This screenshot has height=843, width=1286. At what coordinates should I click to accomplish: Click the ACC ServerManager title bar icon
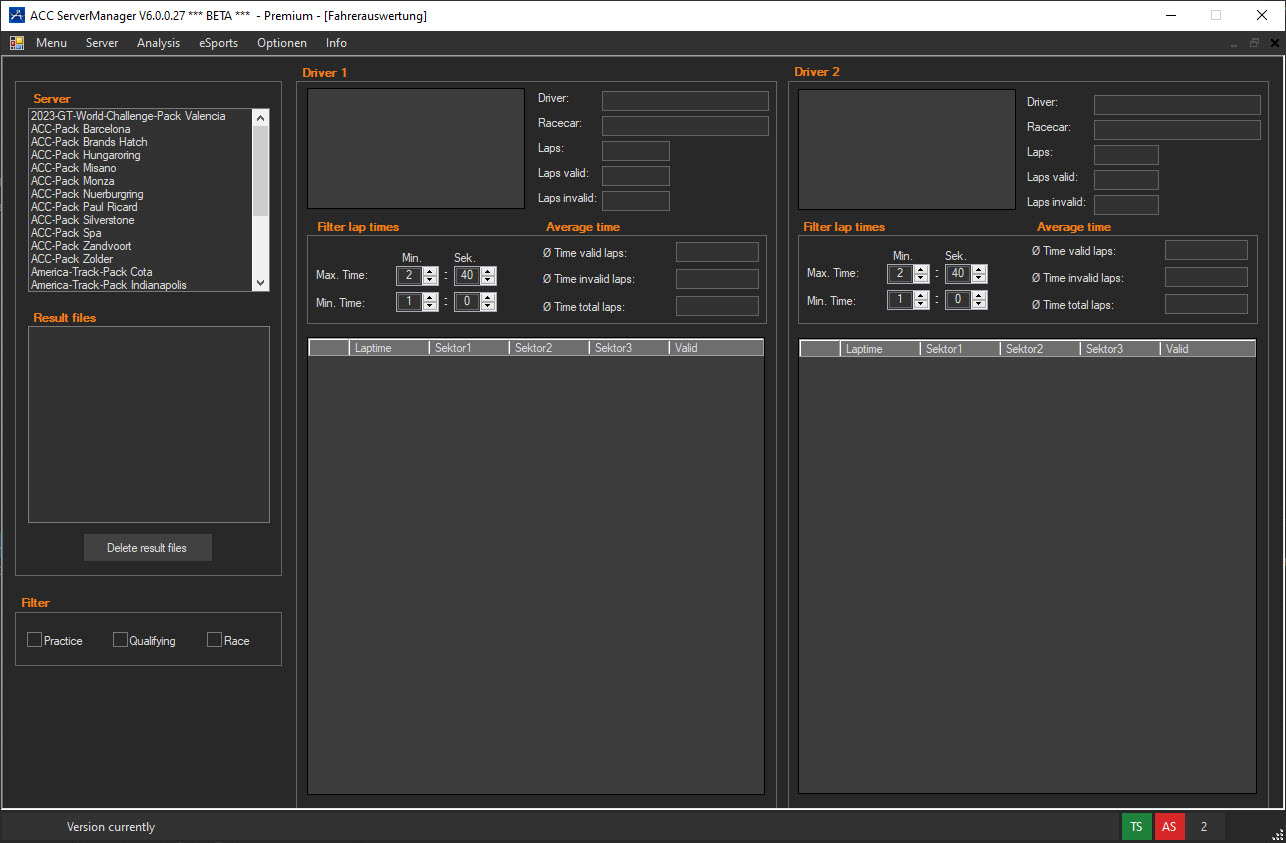pos(16,15)
